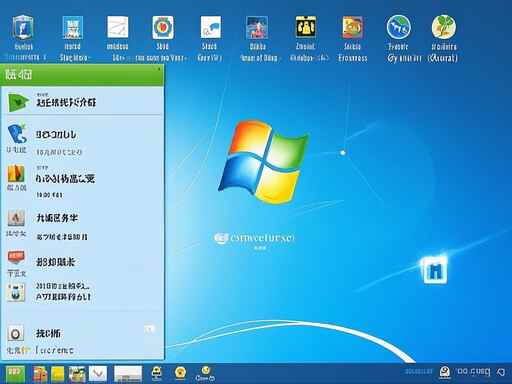Viewport: 512px width, 384px height.
Task: Open the penguin icon on the taskbar
Action: [157, 373]
